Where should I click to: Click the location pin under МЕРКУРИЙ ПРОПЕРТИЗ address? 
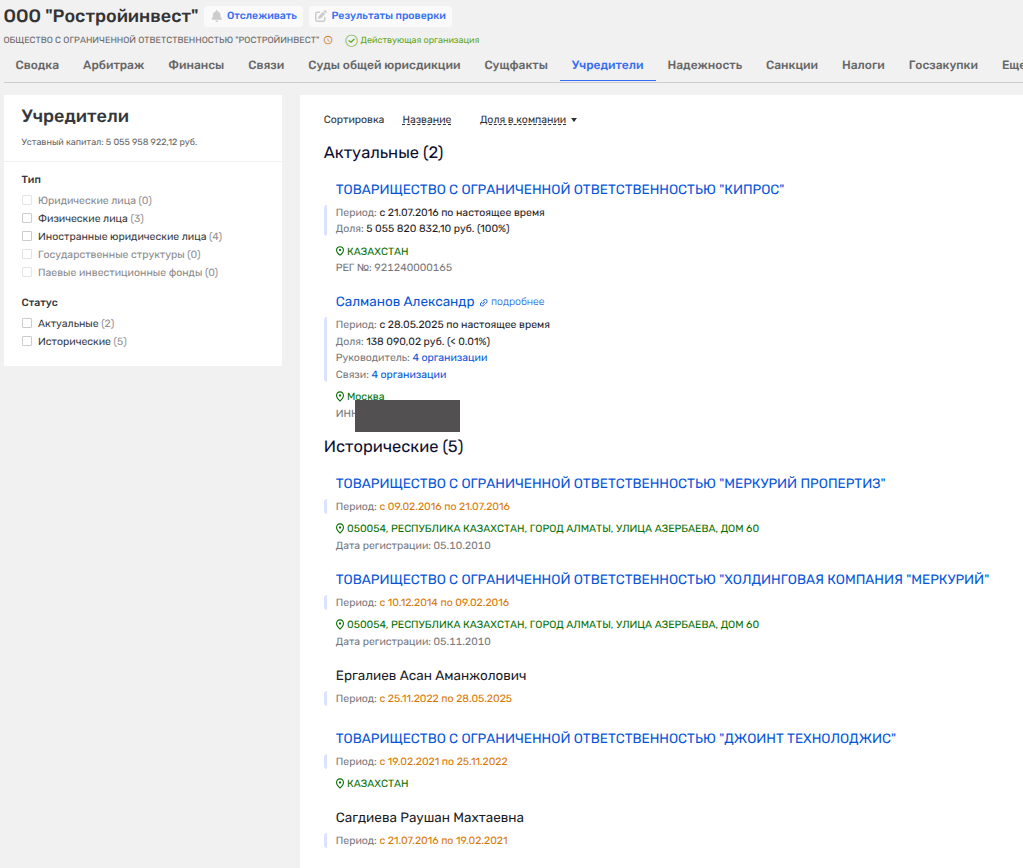tap(339, 528)
